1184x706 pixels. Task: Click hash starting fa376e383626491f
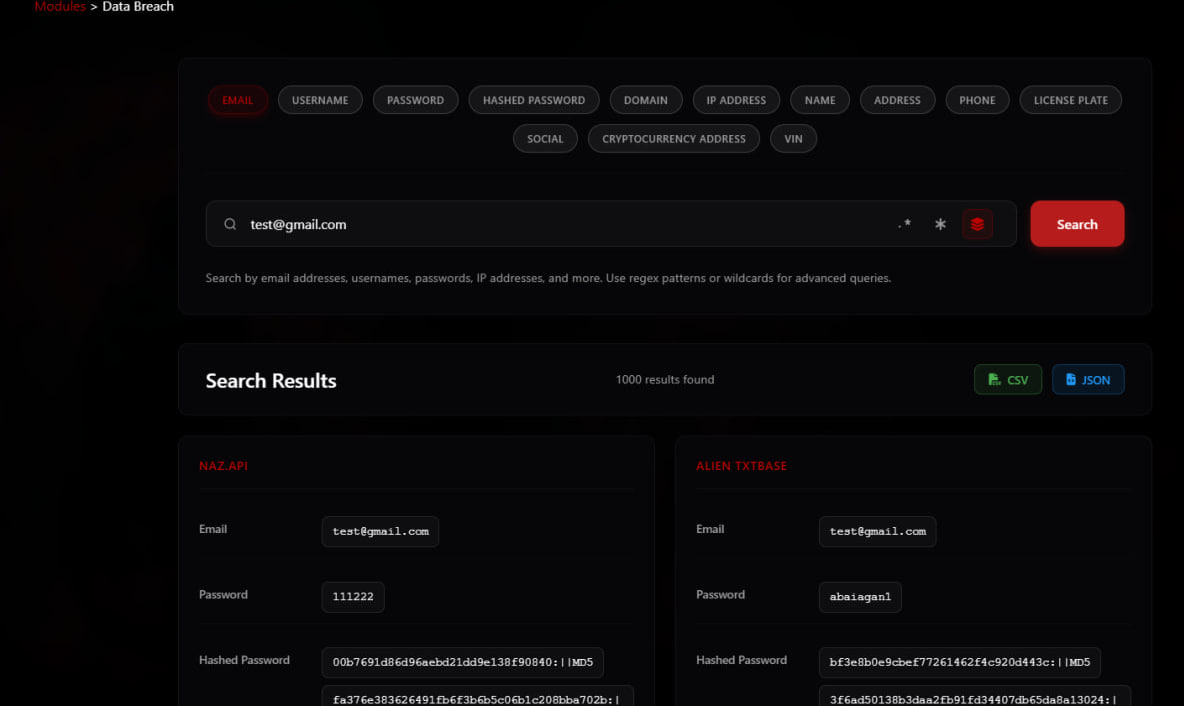[477, 696]
